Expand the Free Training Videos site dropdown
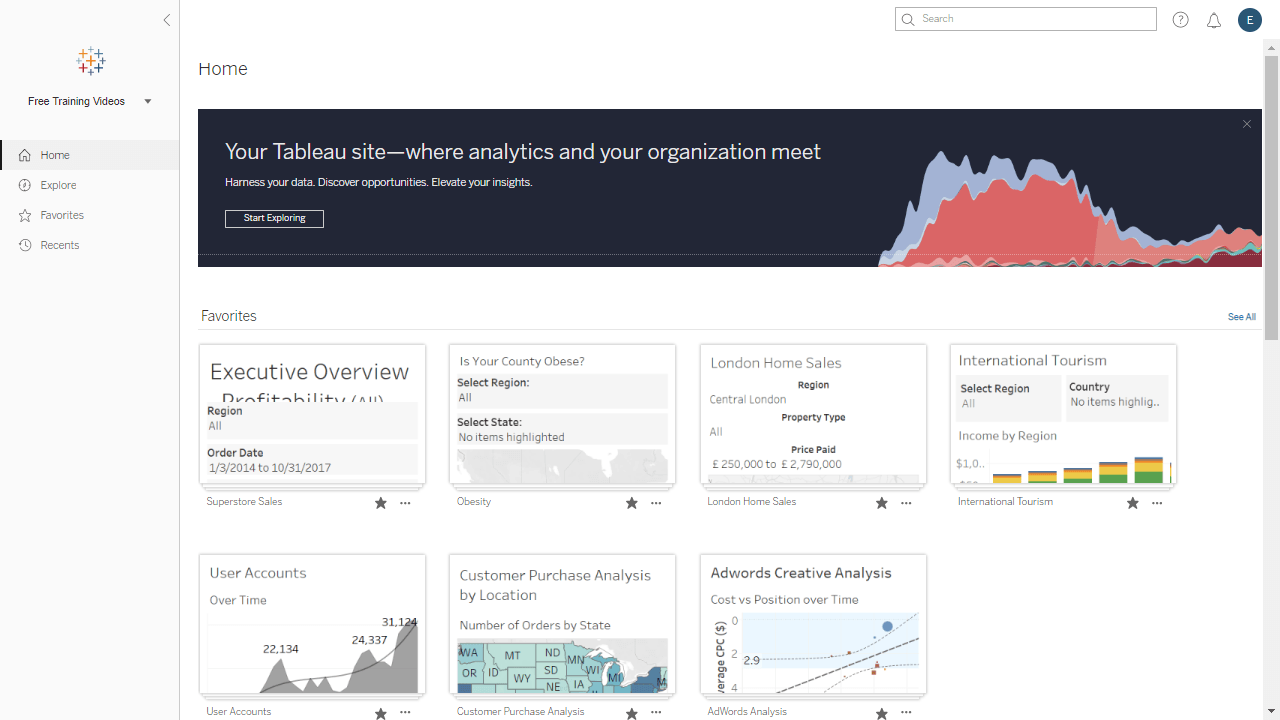Viewport: 1280px width, 720px height. [148, 101]
